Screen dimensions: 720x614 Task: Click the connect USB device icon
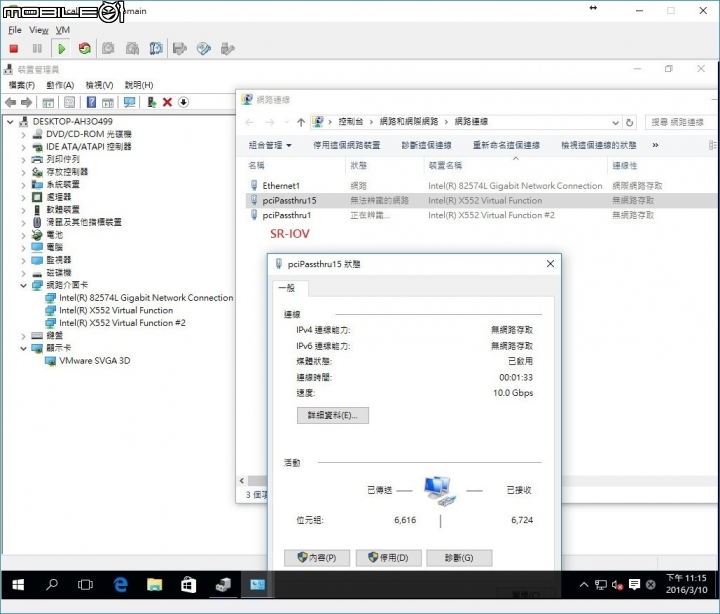pyautogui.click(x=227, y=48)
